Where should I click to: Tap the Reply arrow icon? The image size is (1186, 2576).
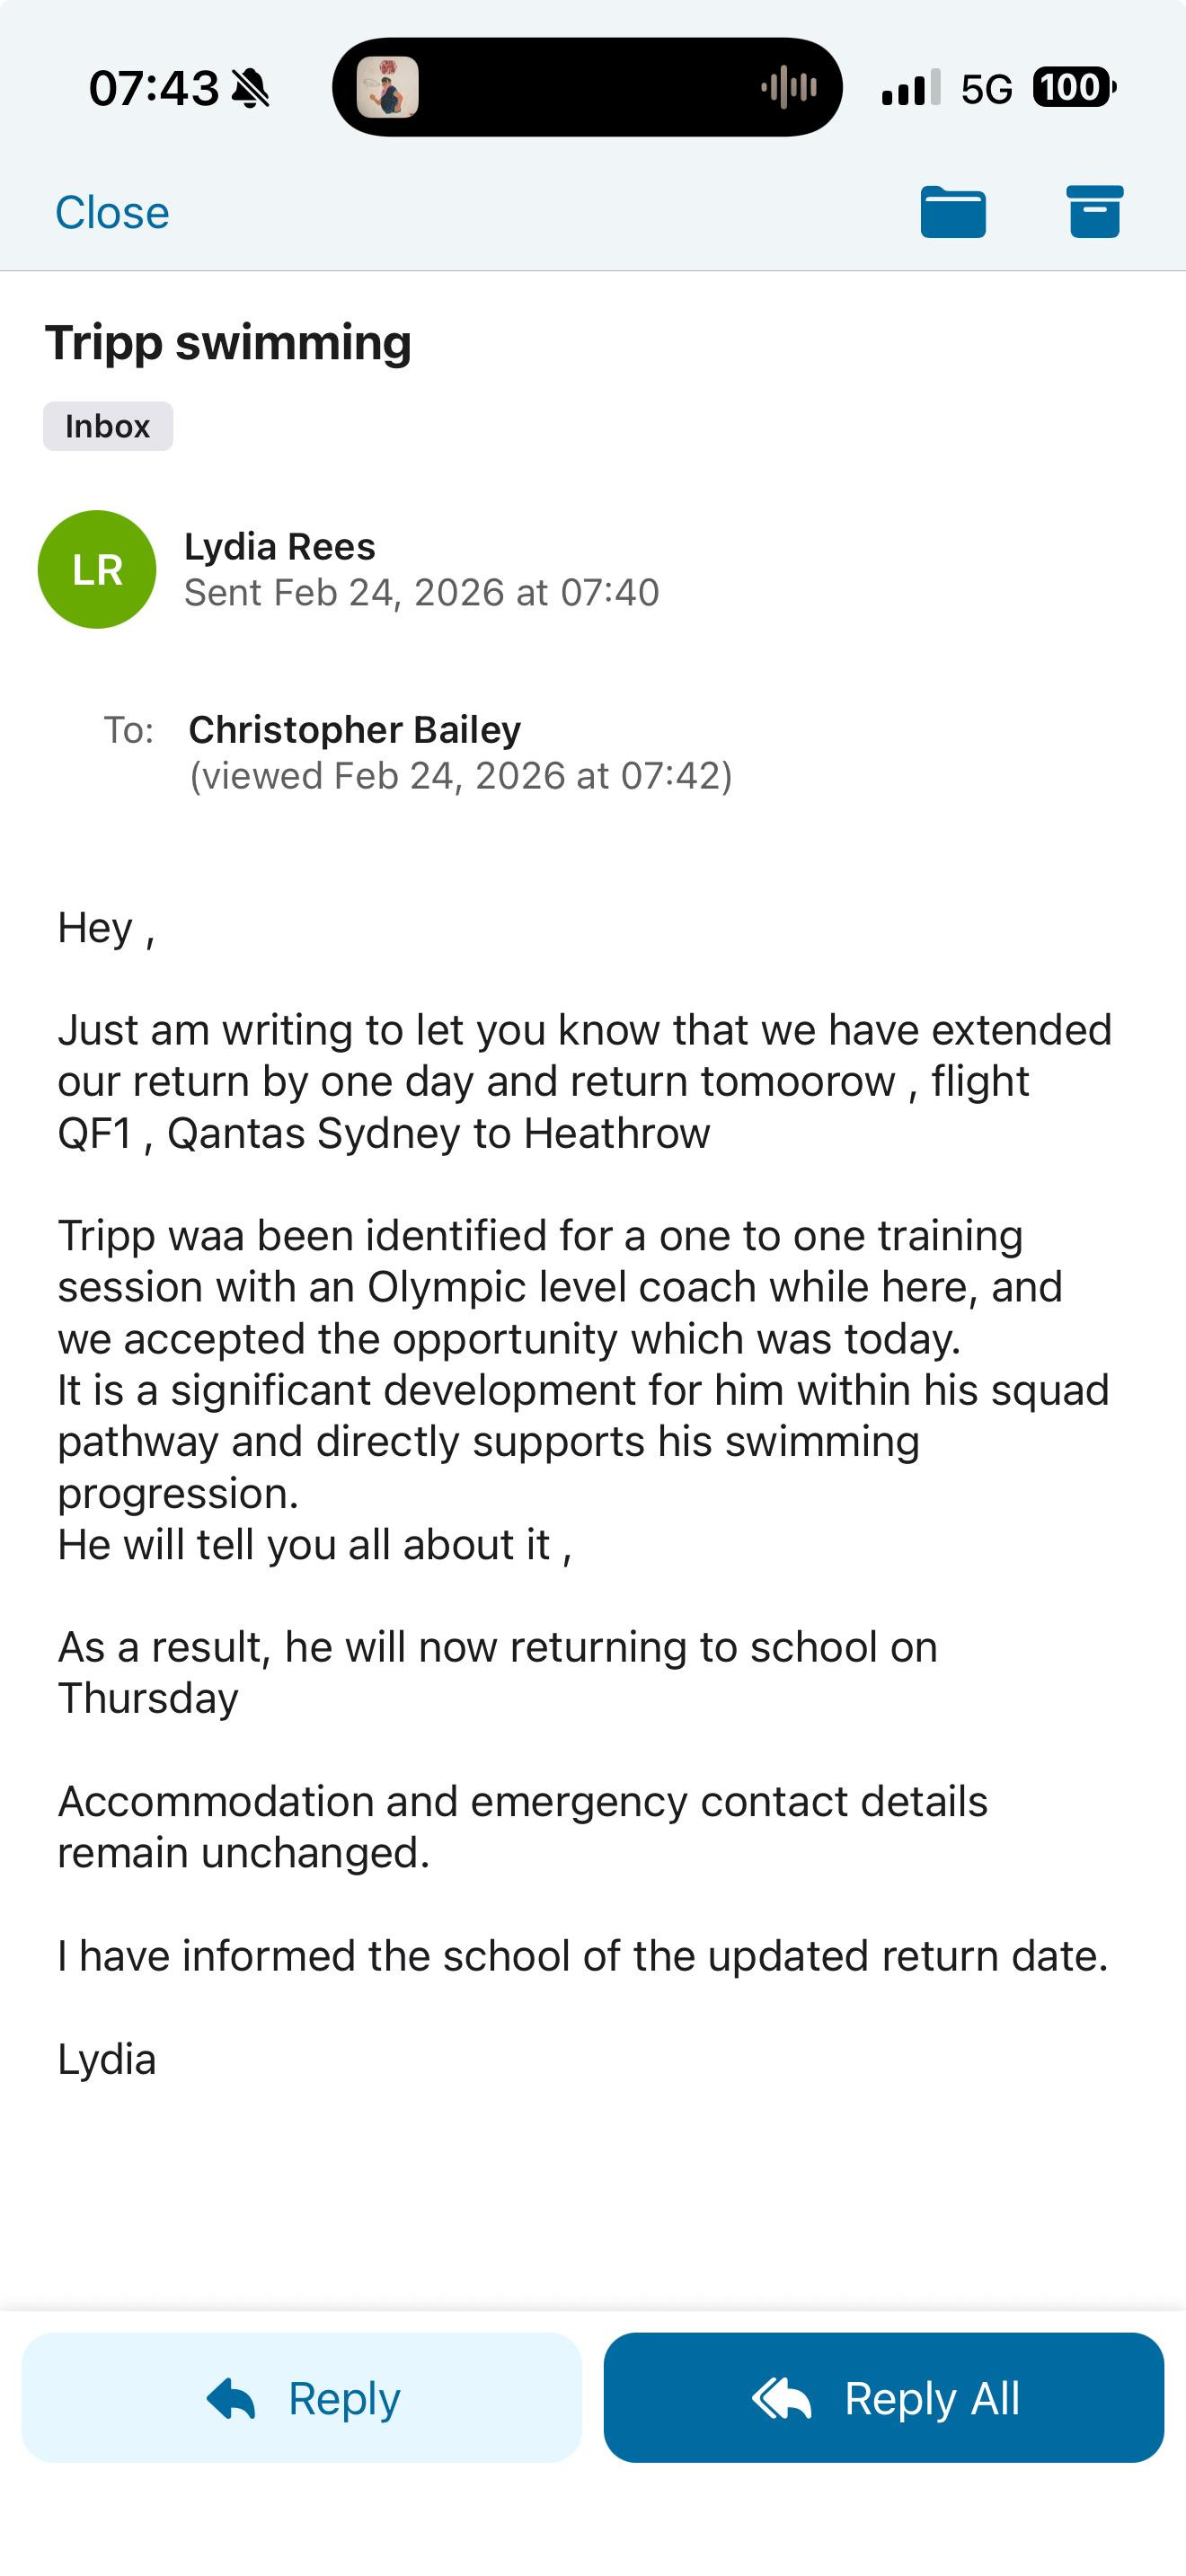point(231,2398)
